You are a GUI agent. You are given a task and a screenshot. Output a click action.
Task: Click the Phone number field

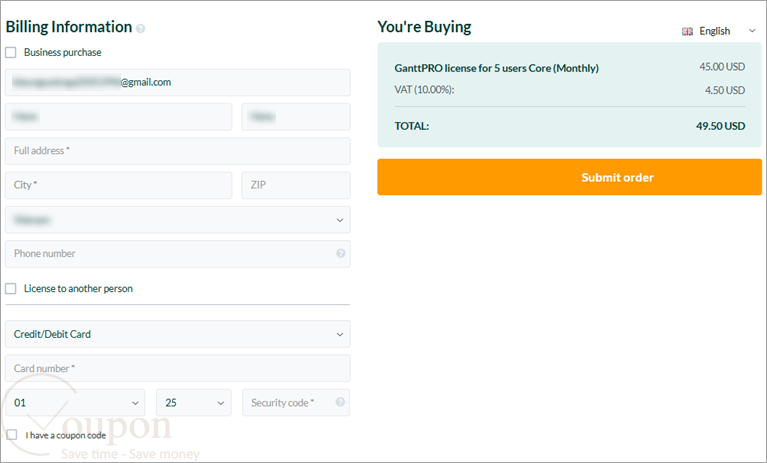point(178,254)
